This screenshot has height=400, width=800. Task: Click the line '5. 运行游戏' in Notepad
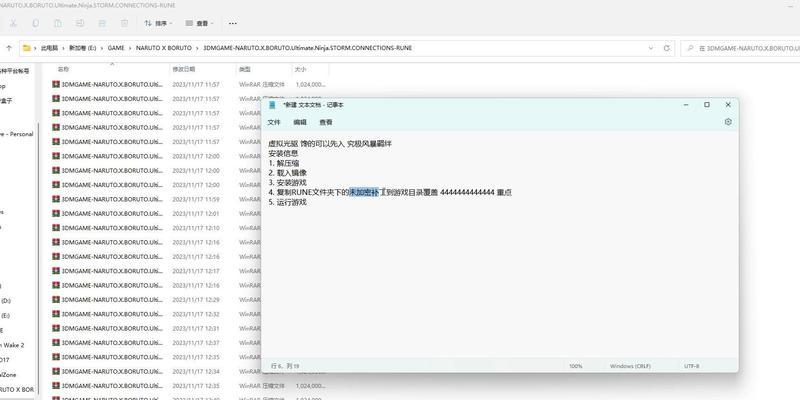pyautogui.click(x=287, y=202)
